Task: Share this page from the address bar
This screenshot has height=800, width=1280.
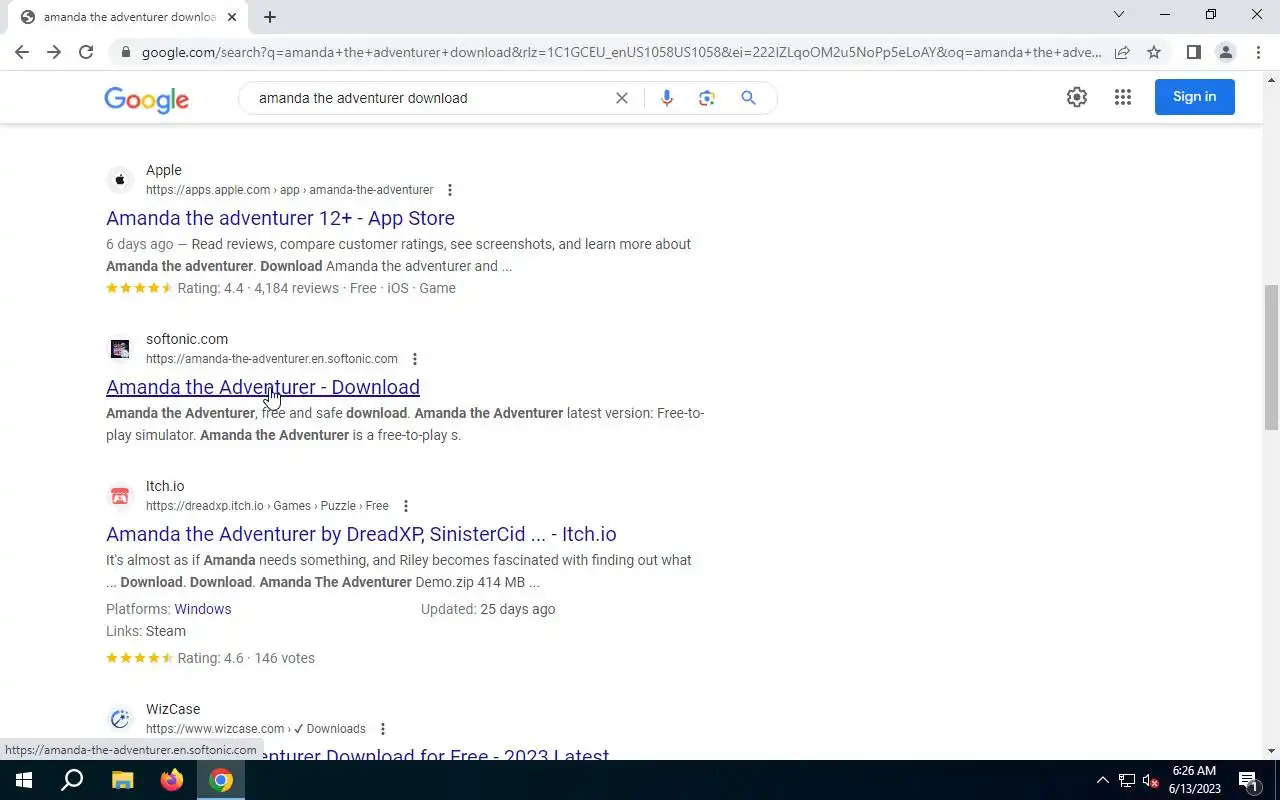Action: click(1122, 52)
